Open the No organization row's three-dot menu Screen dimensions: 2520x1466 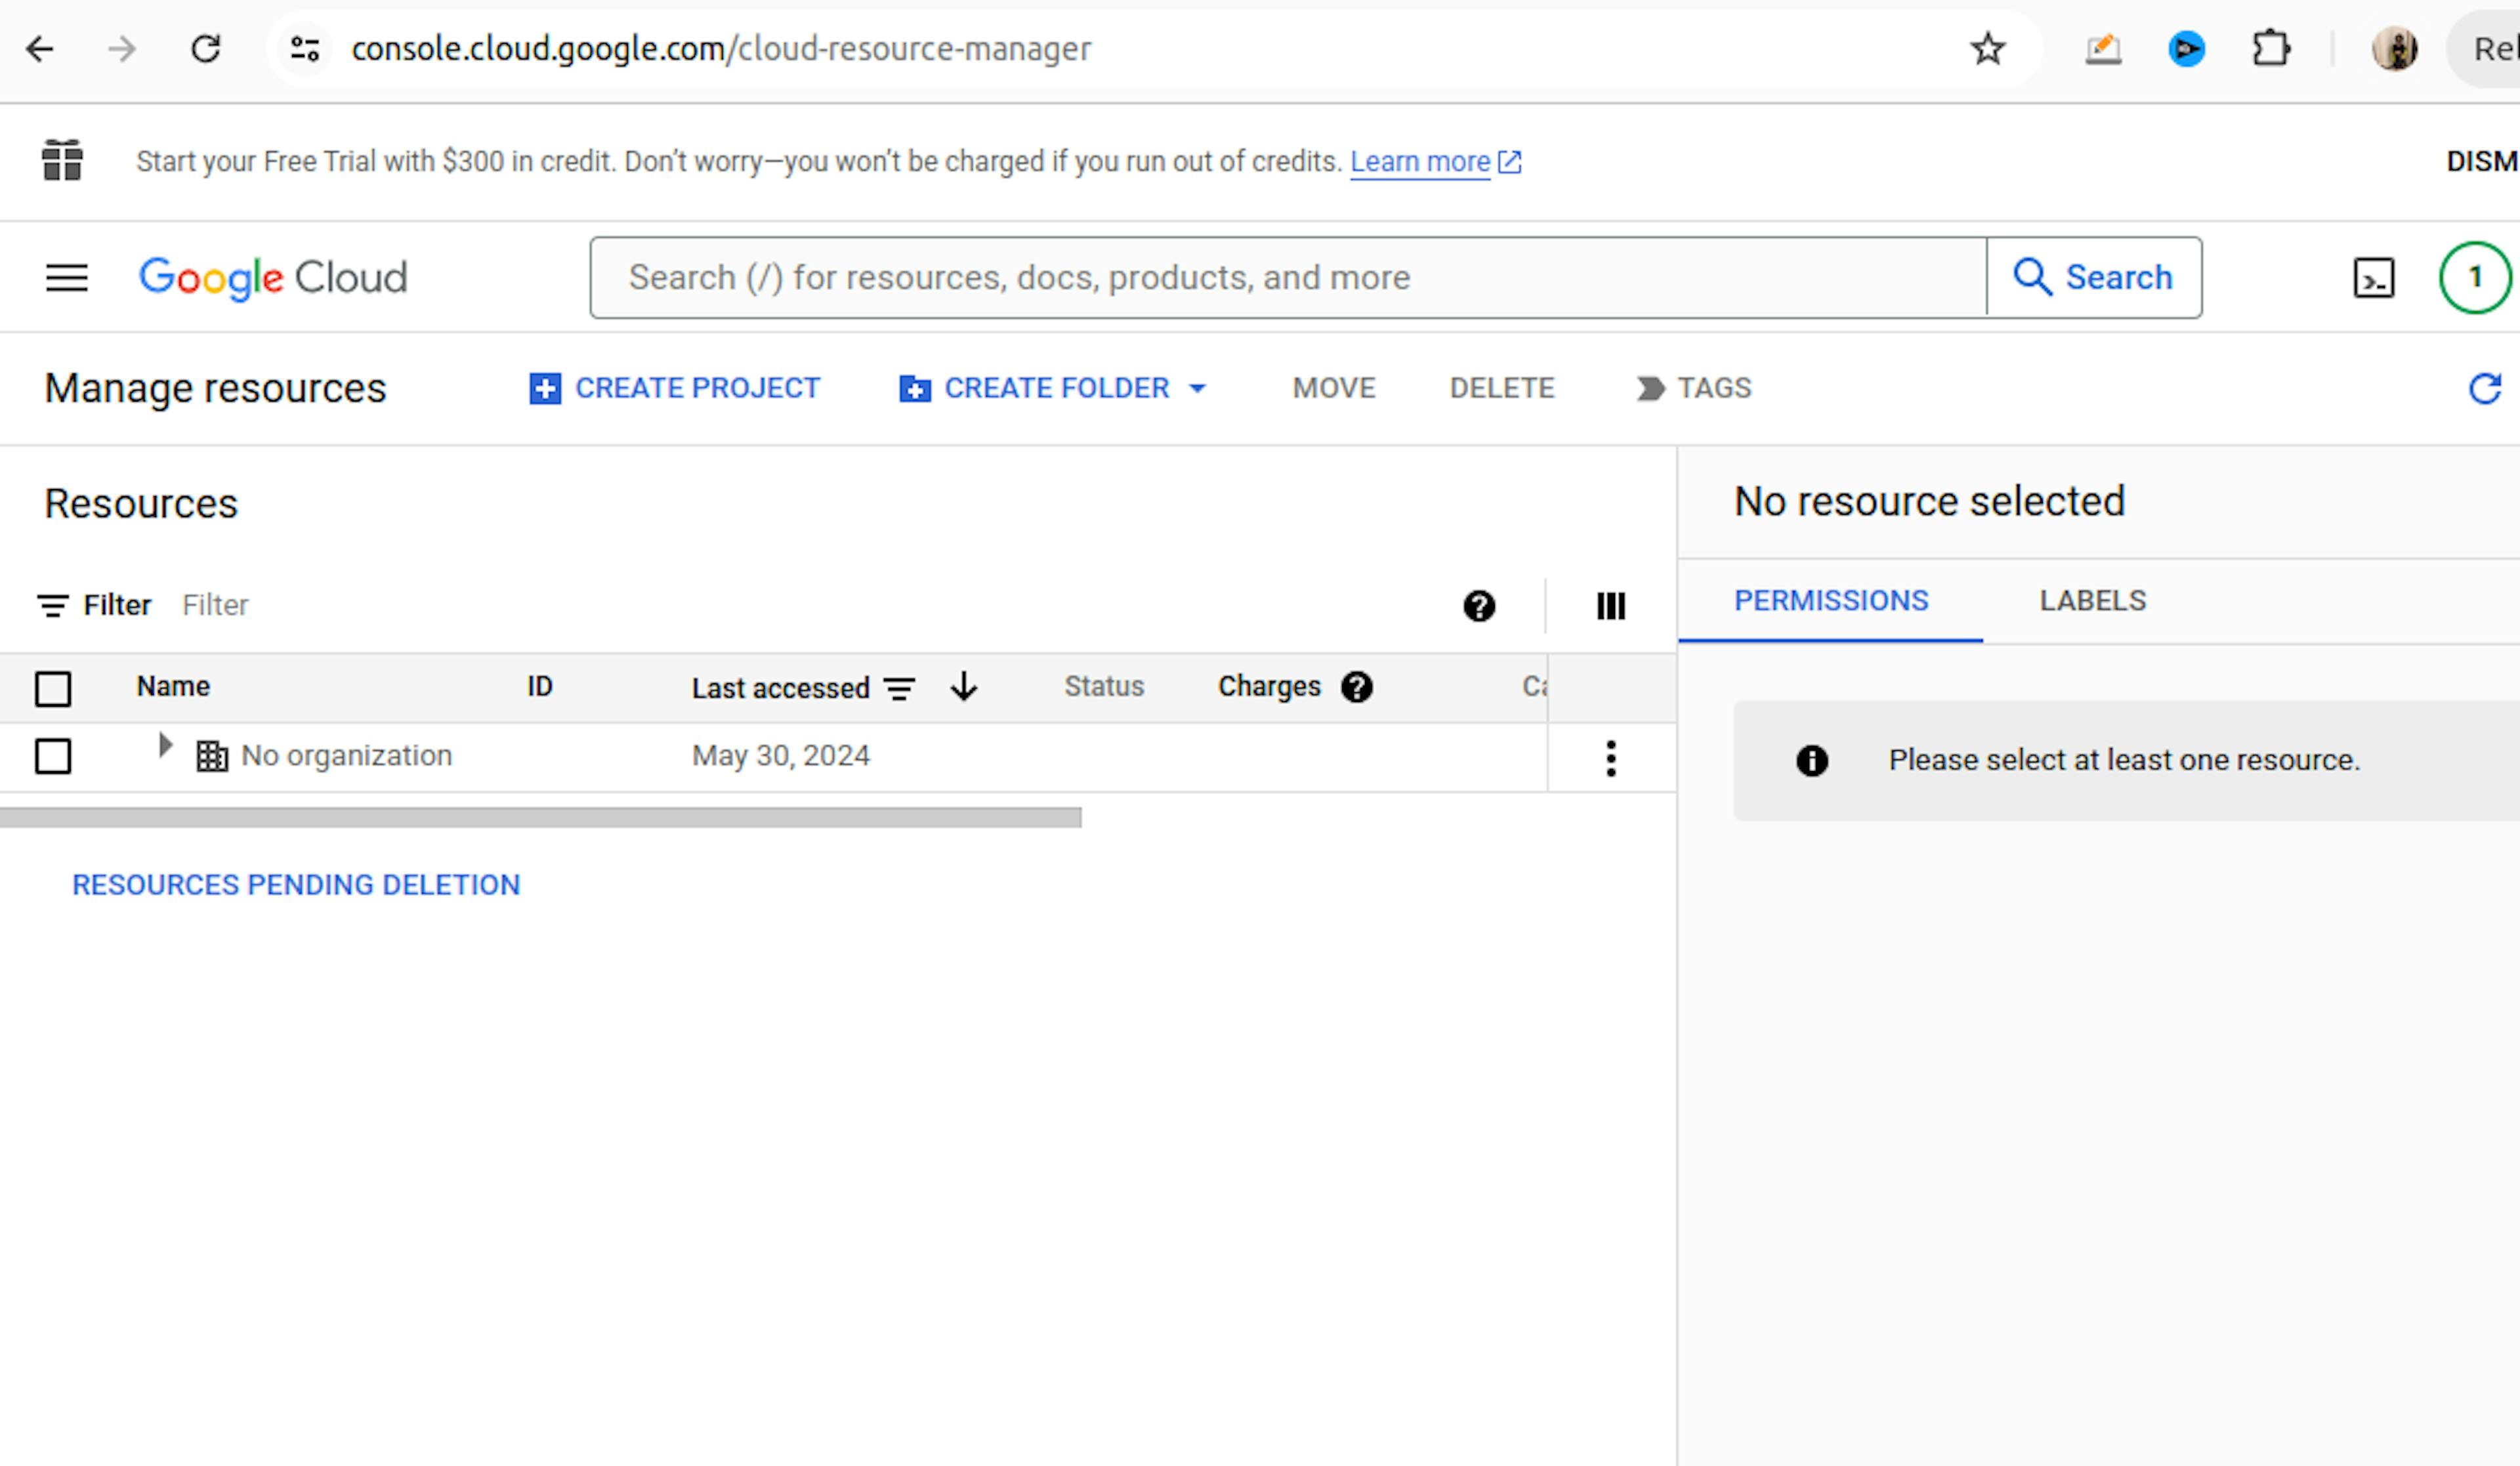coord(1610,758)
